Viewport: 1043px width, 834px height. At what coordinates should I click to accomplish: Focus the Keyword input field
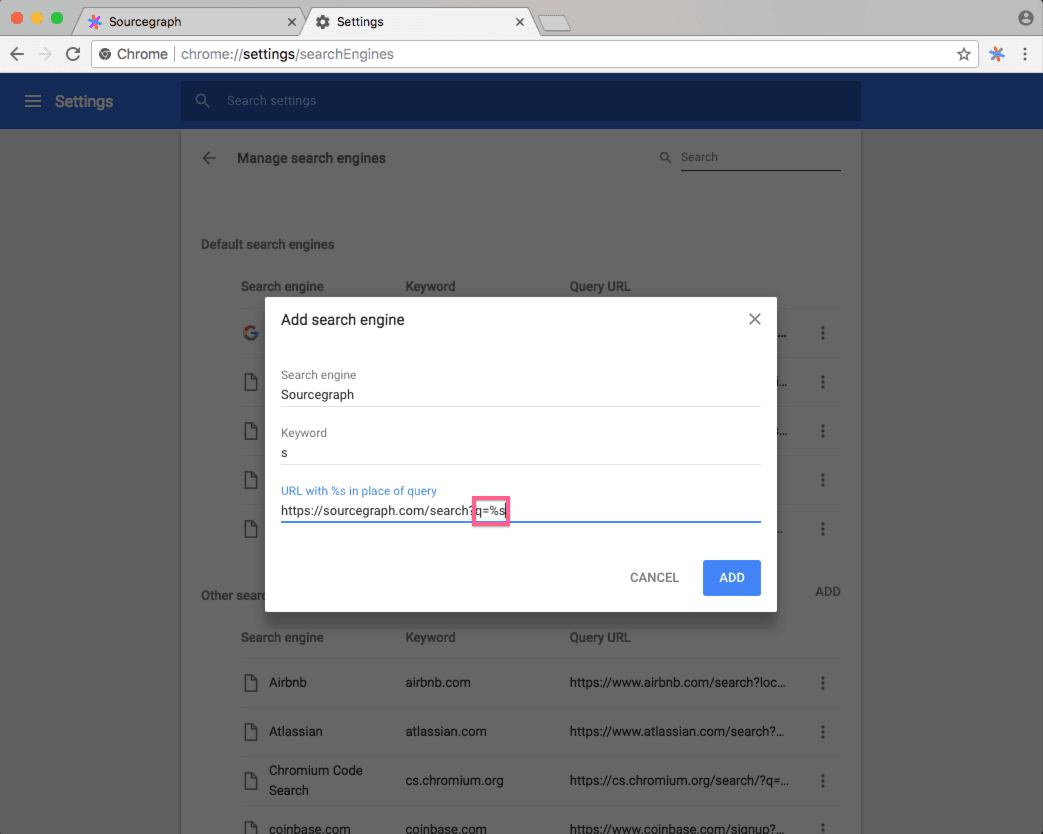click(x=521, y=453)
